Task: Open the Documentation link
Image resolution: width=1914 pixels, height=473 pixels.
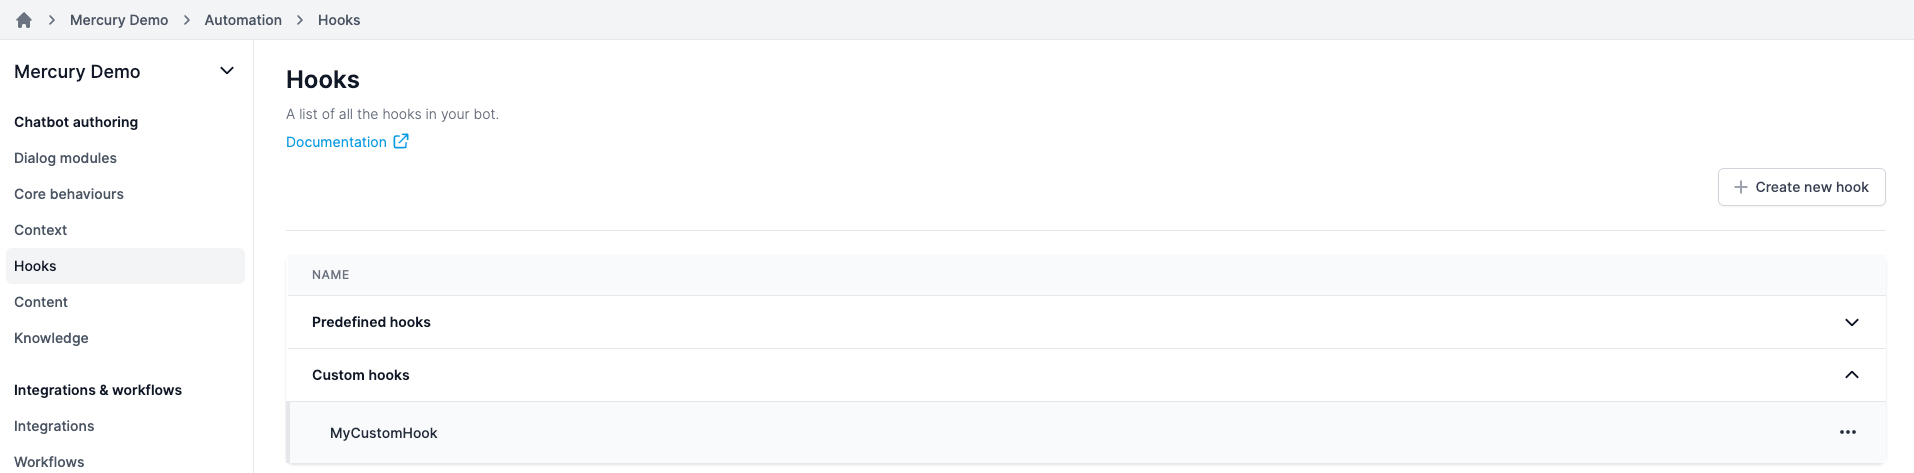Action: (x=336, y=142)
